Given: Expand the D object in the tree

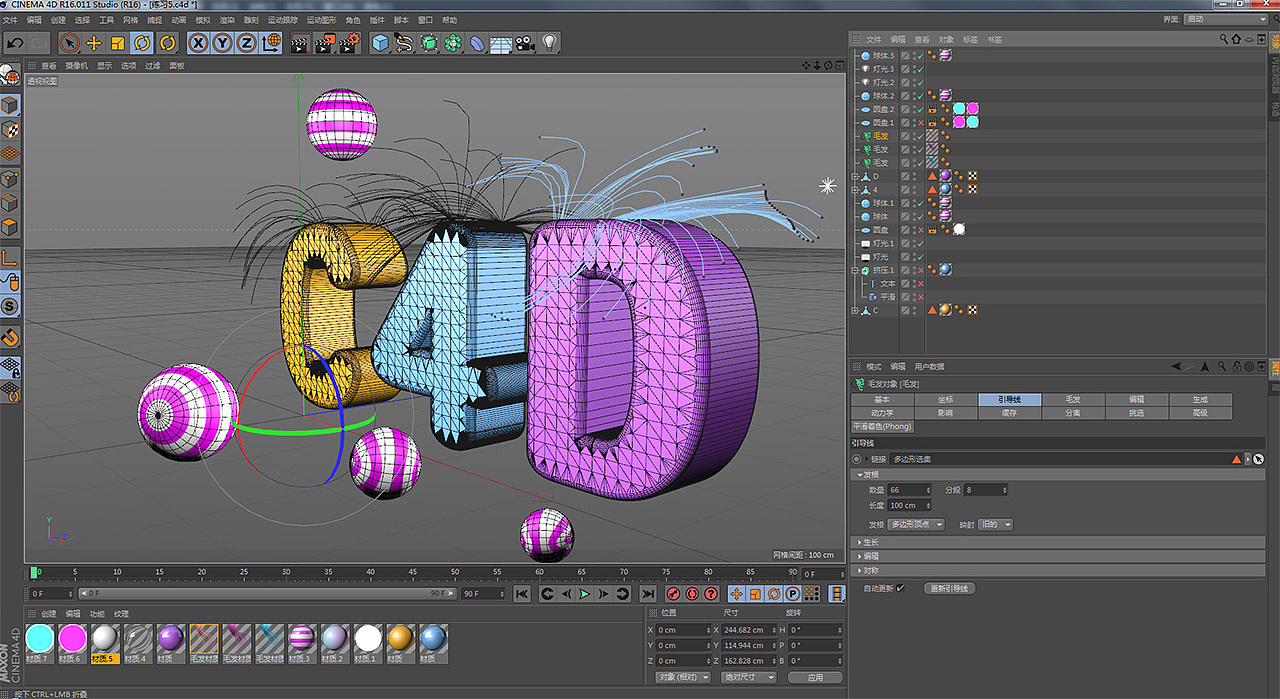Looking at the screenshot, I should pyautogui.click(x=855, y=176).
